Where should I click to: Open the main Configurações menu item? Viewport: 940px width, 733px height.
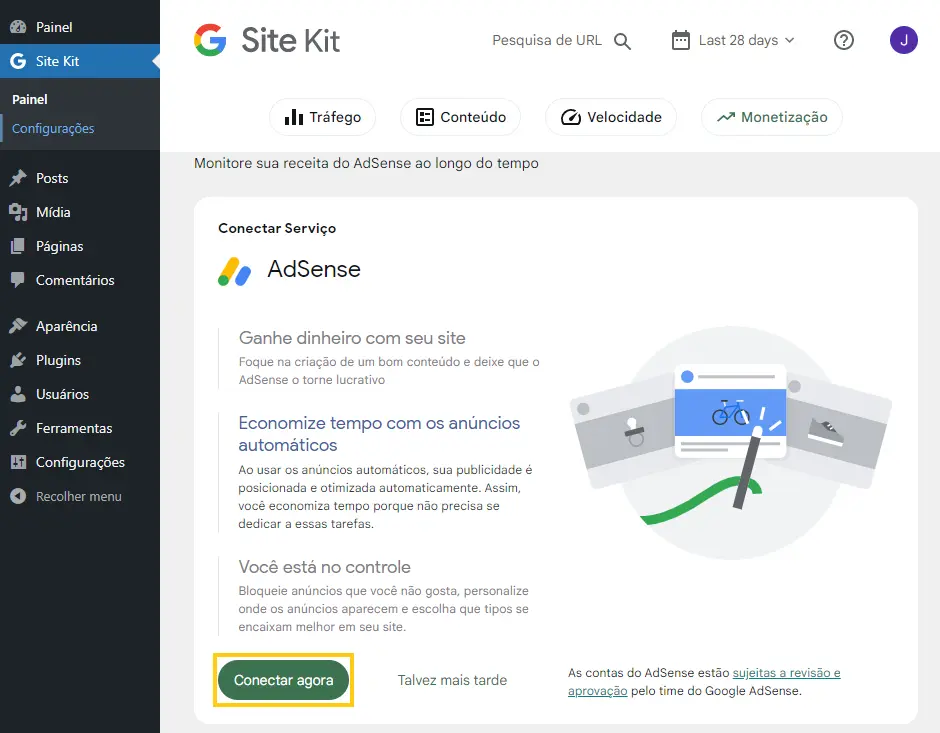[80, 462]
